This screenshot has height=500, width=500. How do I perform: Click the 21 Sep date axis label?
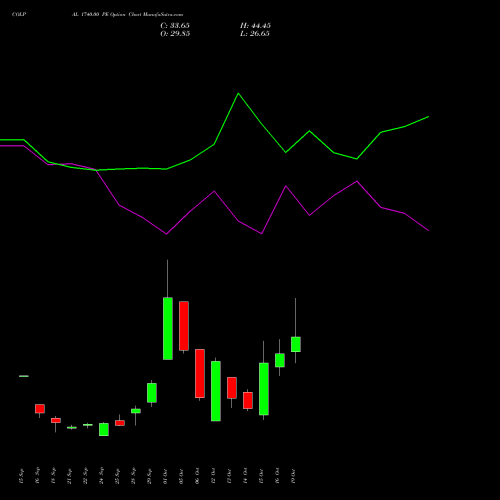(70, 476)
